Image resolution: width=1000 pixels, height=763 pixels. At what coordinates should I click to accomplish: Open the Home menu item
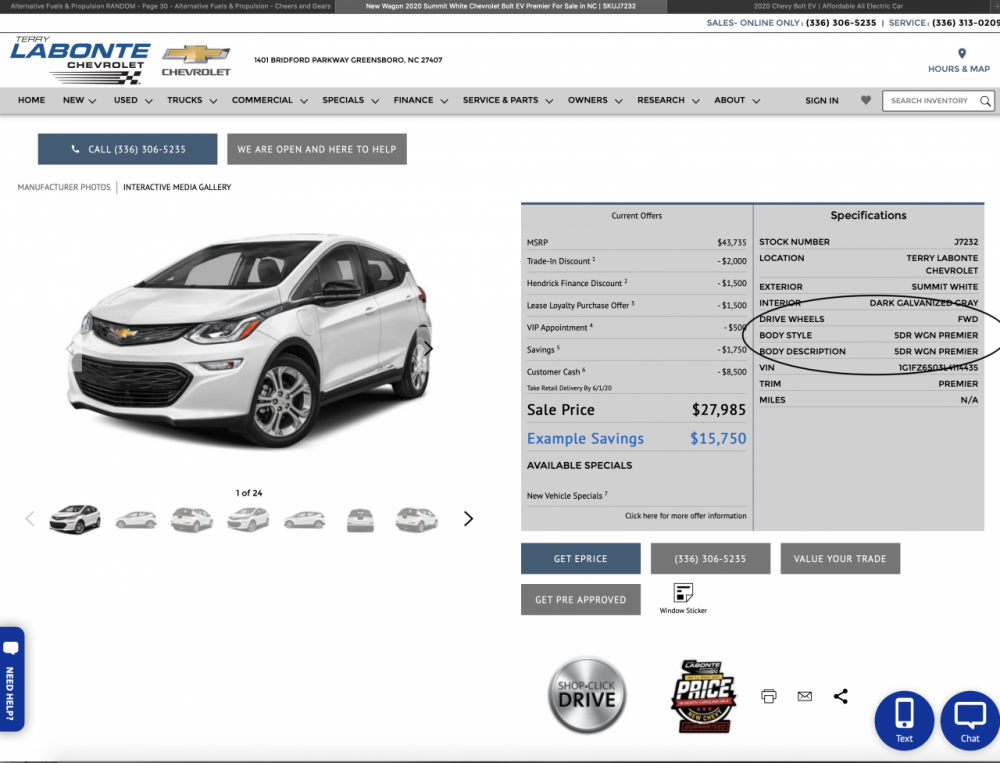click(x=31, y=100)
